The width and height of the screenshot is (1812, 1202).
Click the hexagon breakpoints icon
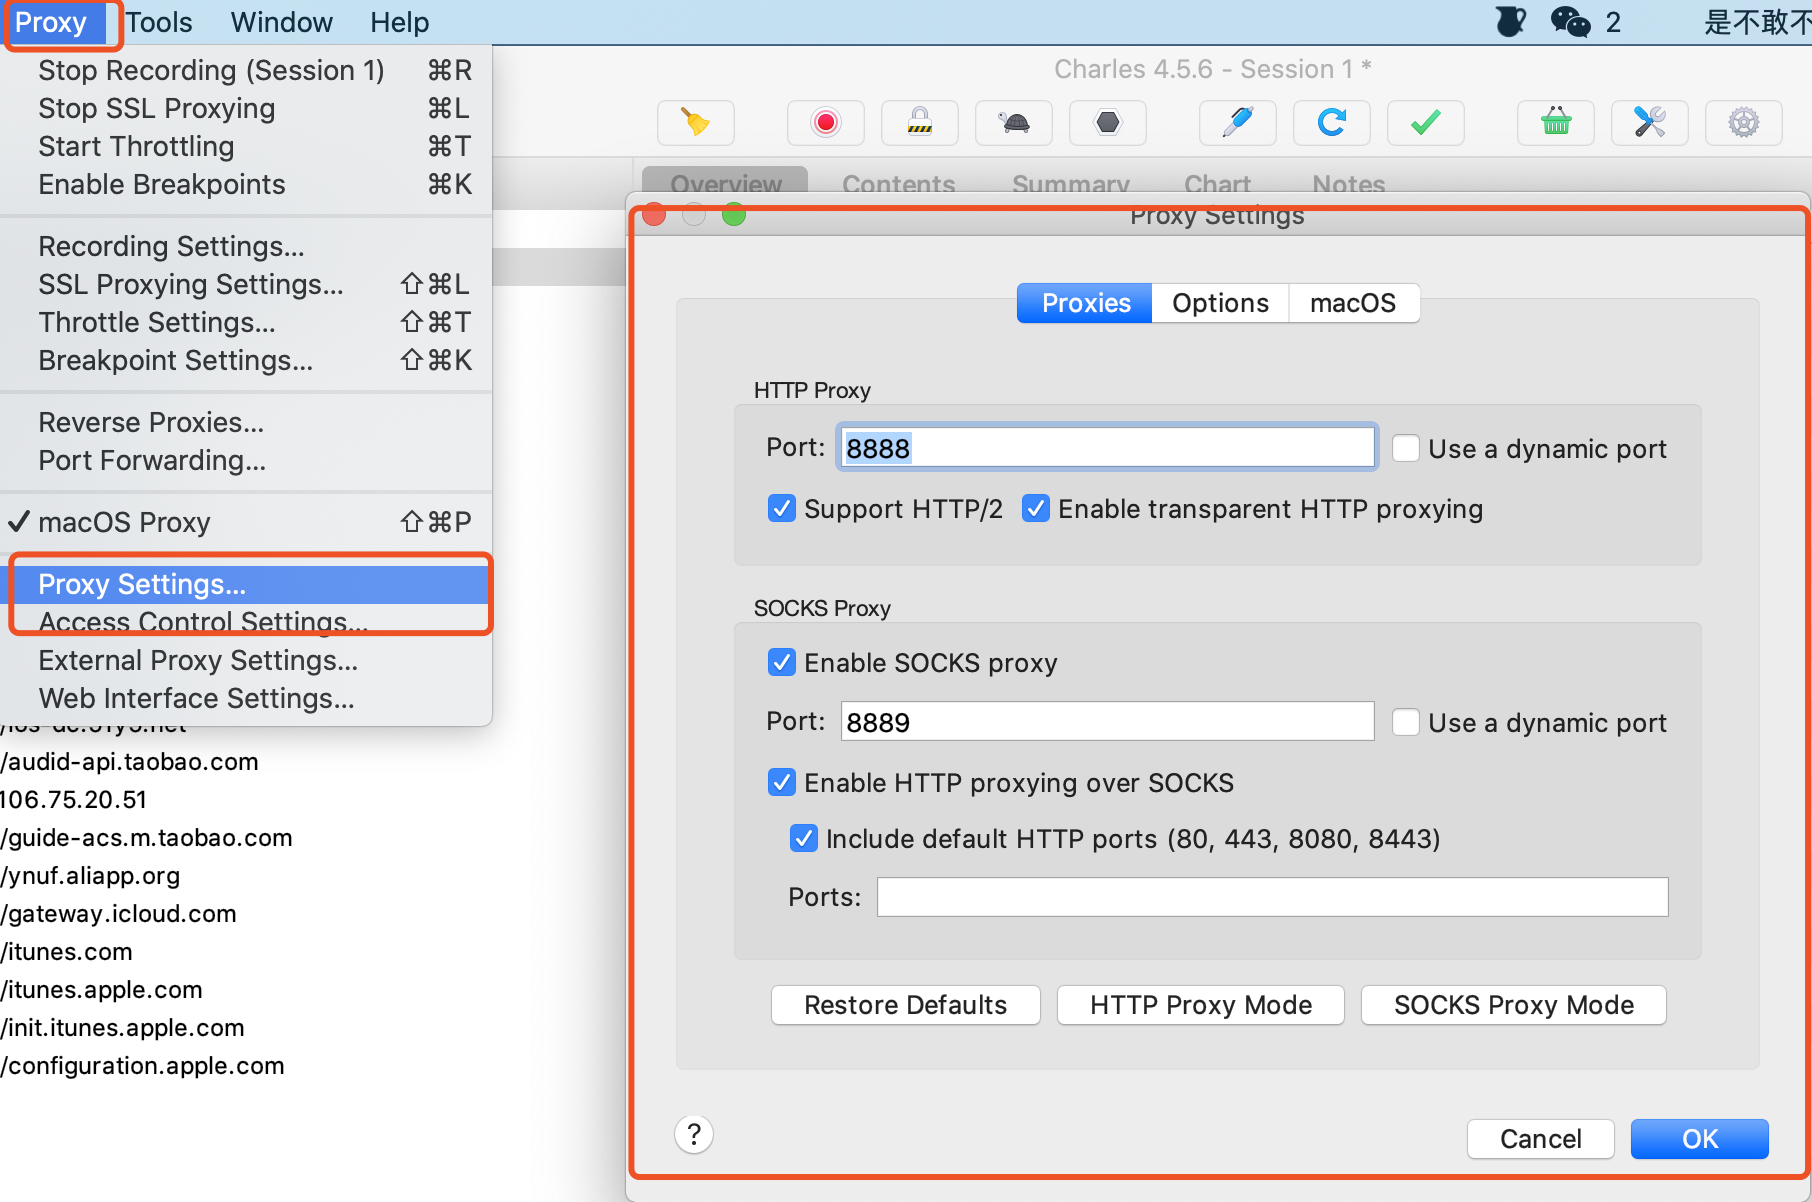(x=1107, y=123)
